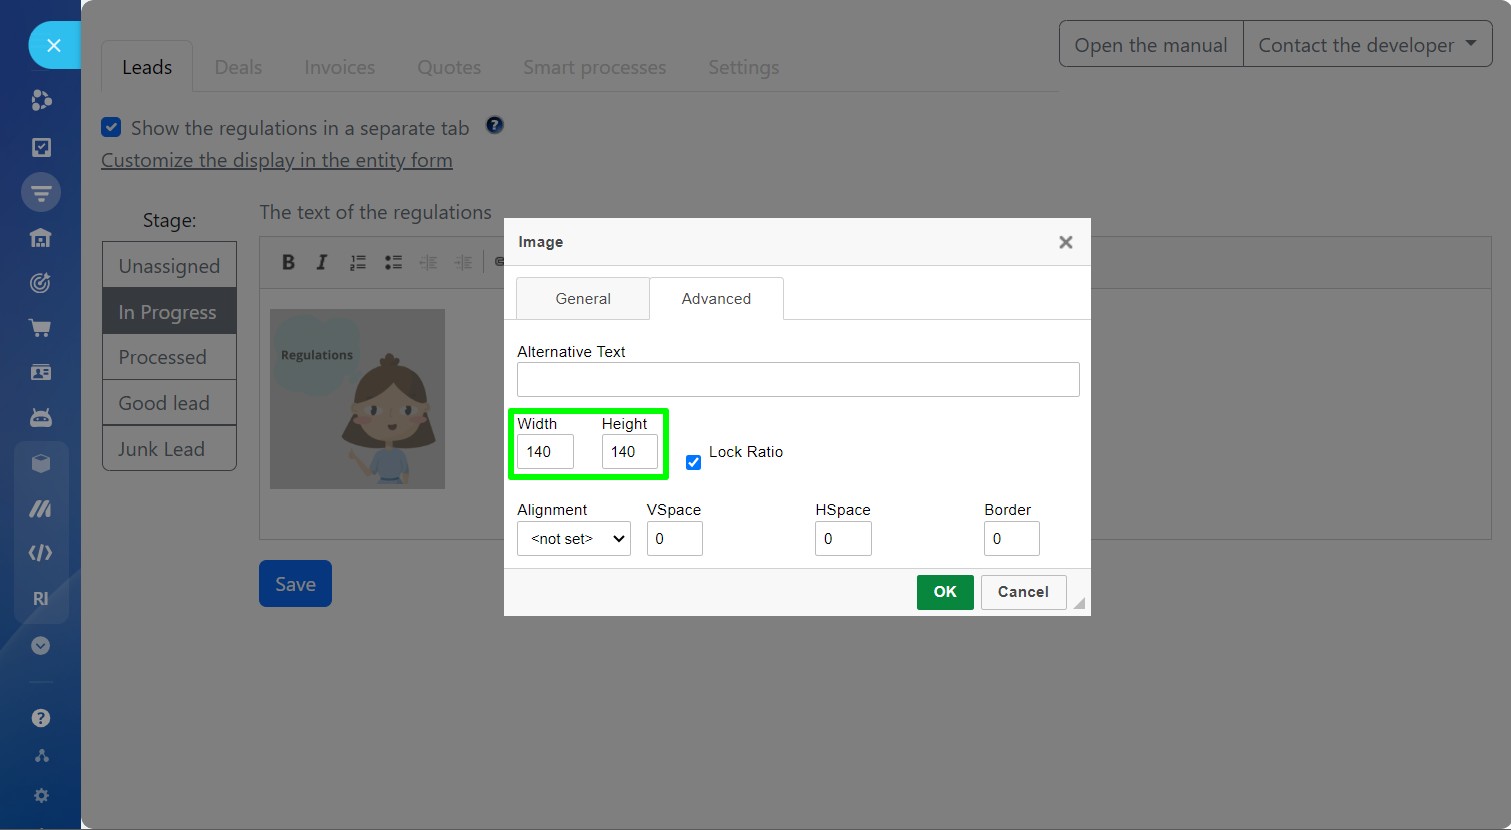Viewport: 1511px width, 830px height.
Task: Select the Advanced tab in Image dialog
Action: 716,299
